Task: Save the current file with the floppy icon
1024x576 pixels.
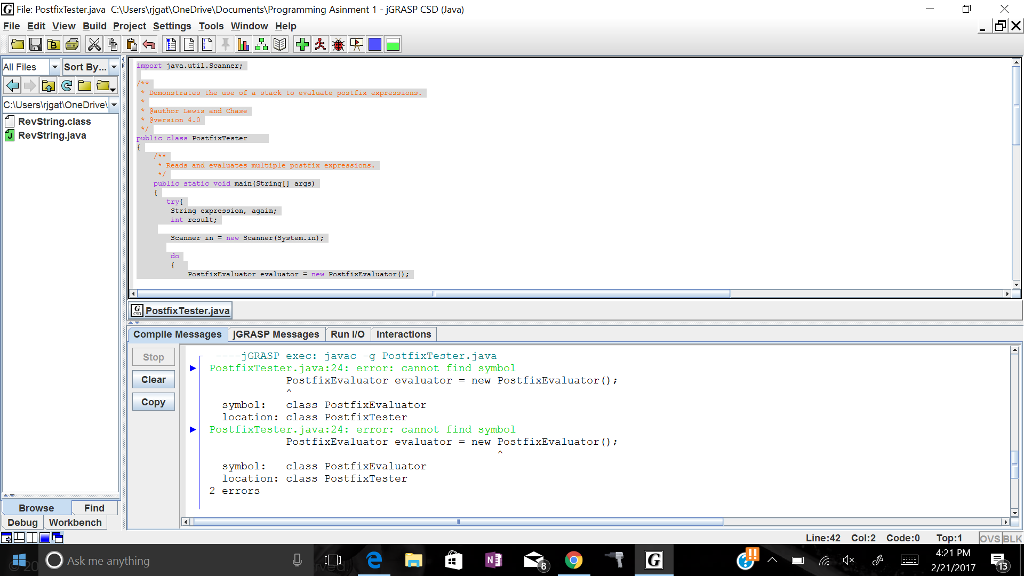Action: point(35,44)
